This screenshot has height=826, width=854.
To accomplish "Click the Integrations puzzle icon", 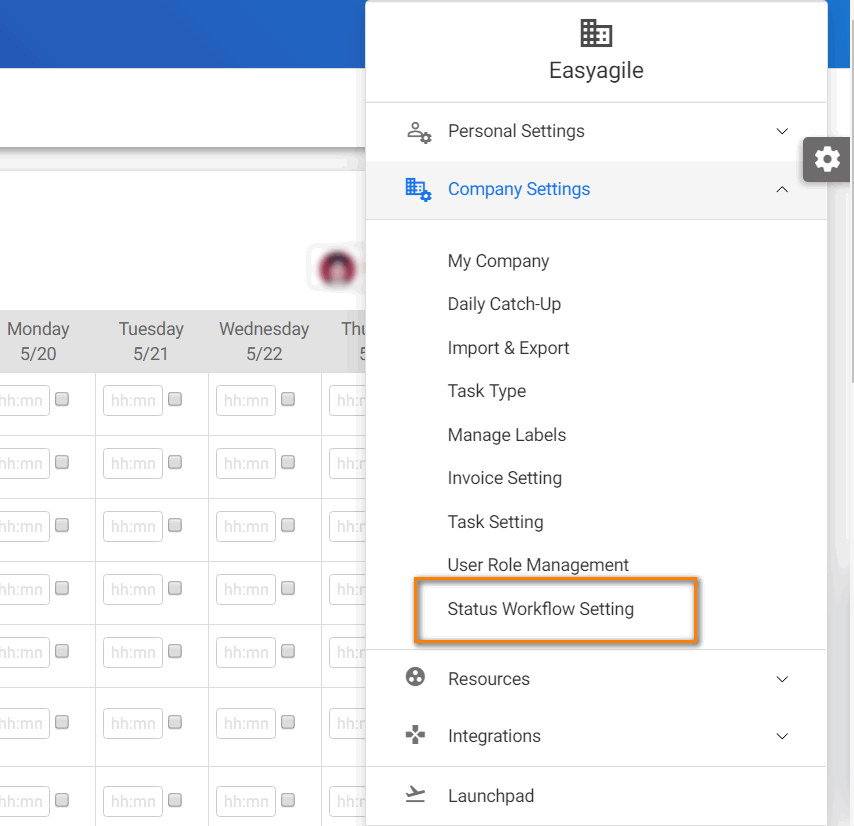I will pos(415,735).
